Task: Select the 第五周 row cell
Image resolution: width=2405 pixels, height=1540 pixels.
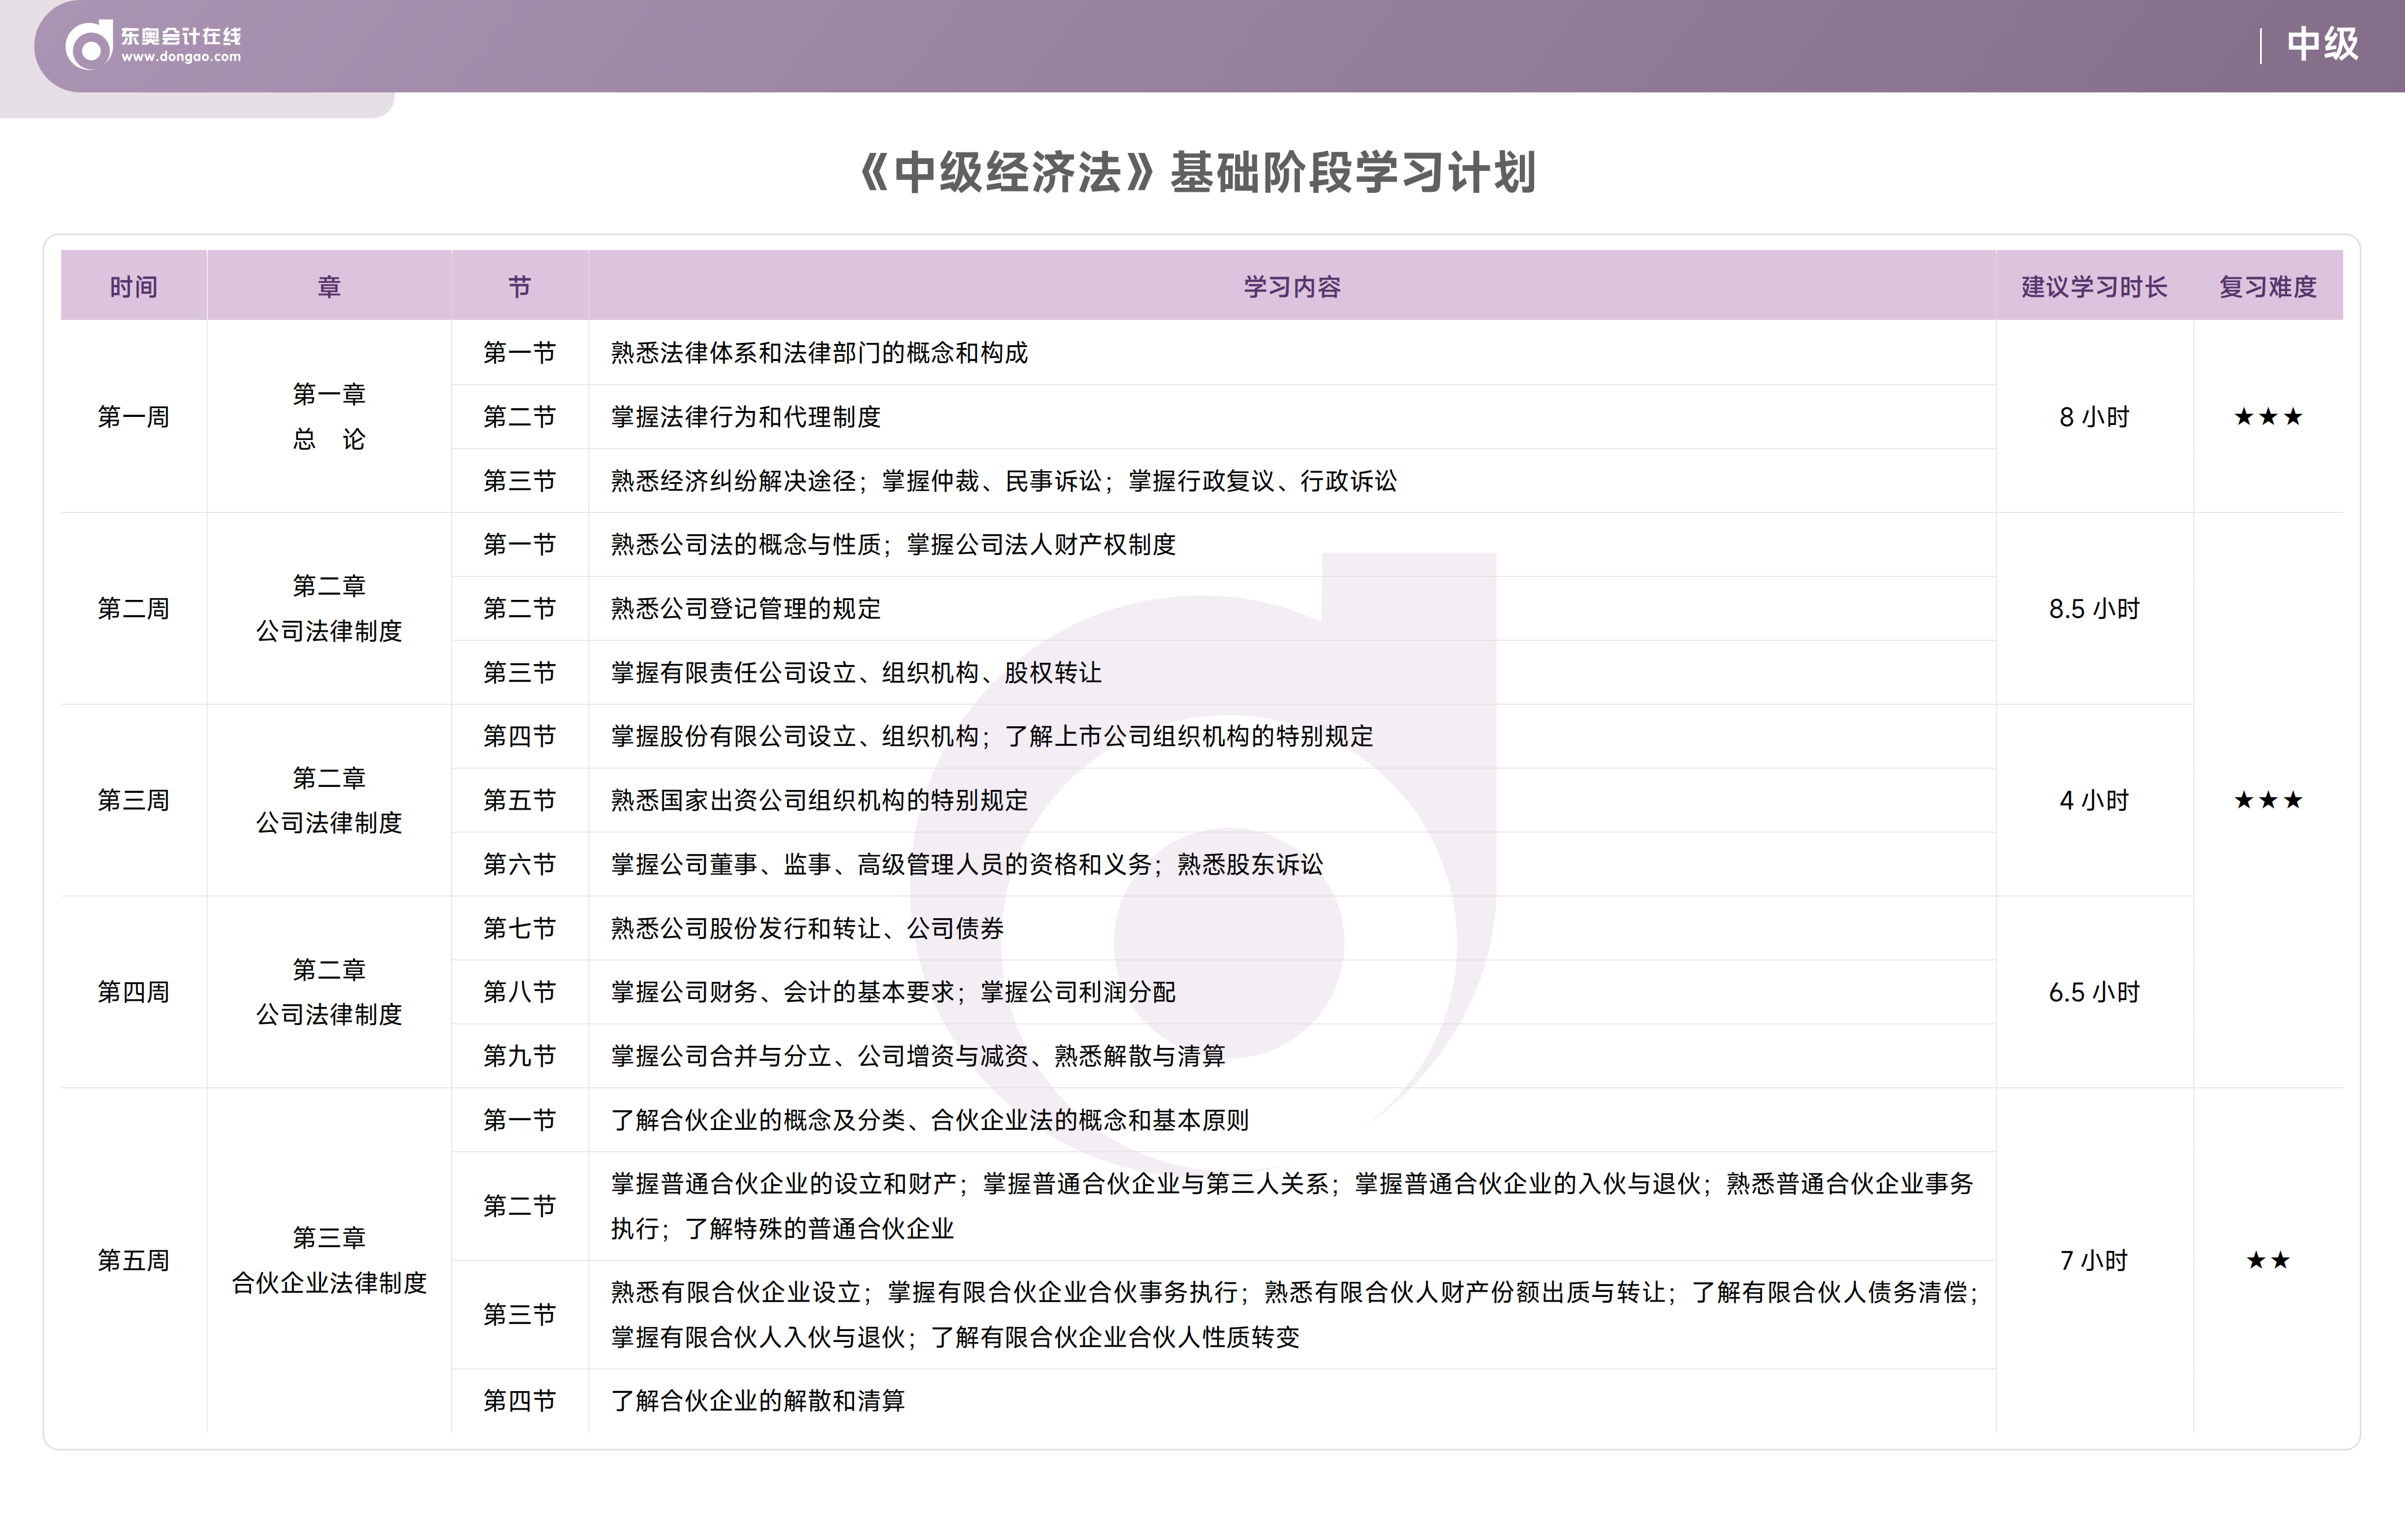Action: point(133,1260)
